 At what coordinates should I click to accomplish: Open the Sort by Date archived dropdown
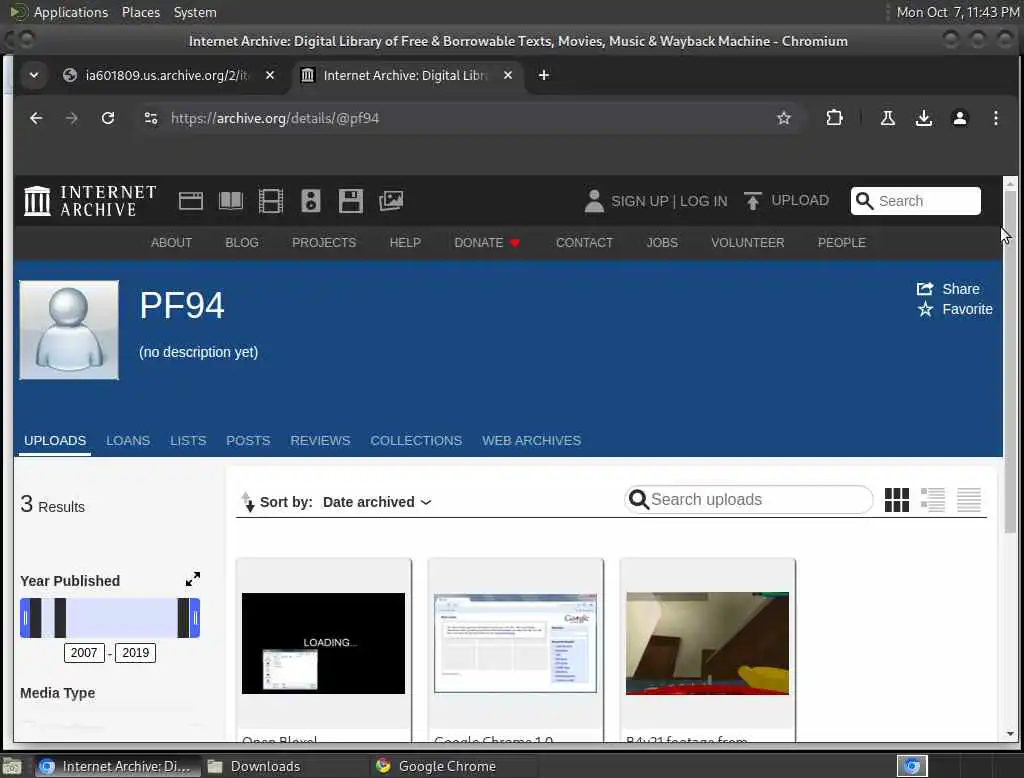[x=377, y=502]
